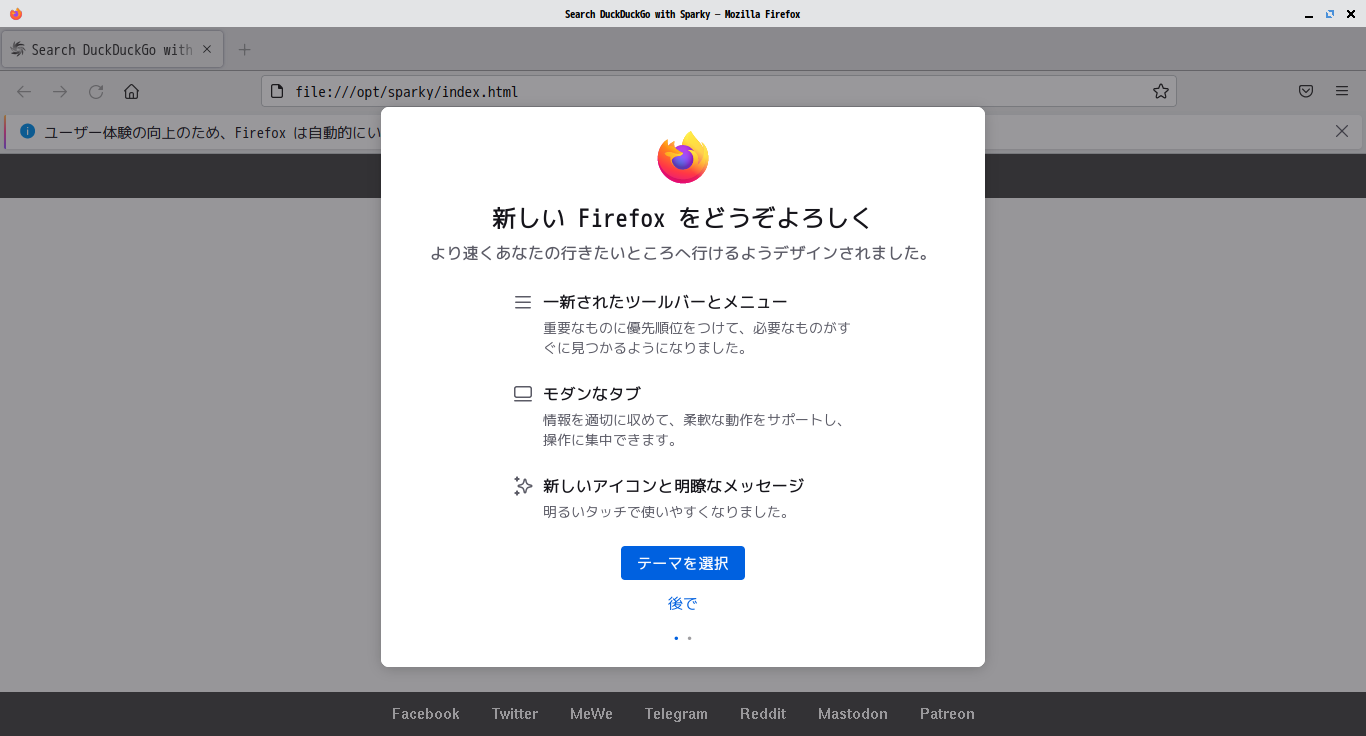Click the text 新しいアイコンと明瞭なメッセージ
This screenshot has height=736, width=1366.
click(x=674, y=486)
